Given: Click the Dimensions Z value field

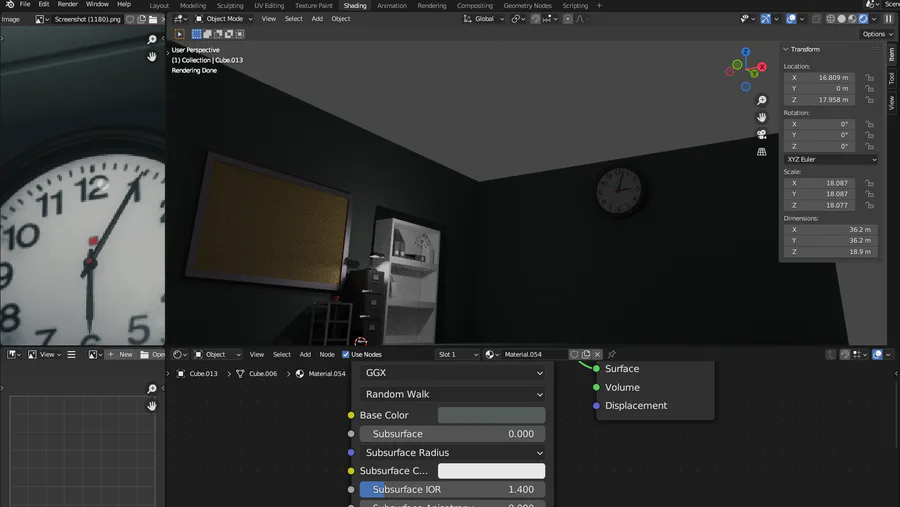Looking at the screenshot, I should [x=831, y=251].
